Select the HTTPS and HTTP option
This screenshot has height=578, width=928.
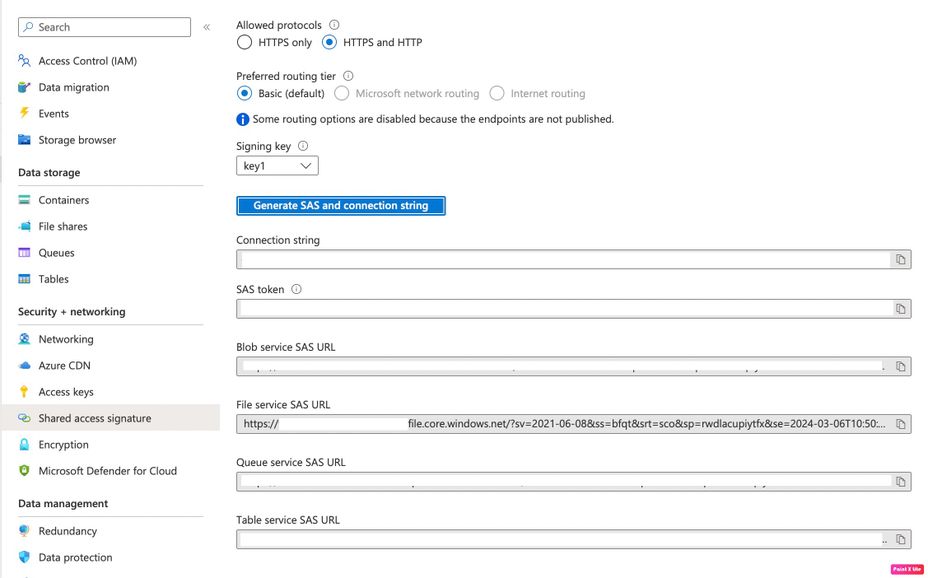(330, 43)
